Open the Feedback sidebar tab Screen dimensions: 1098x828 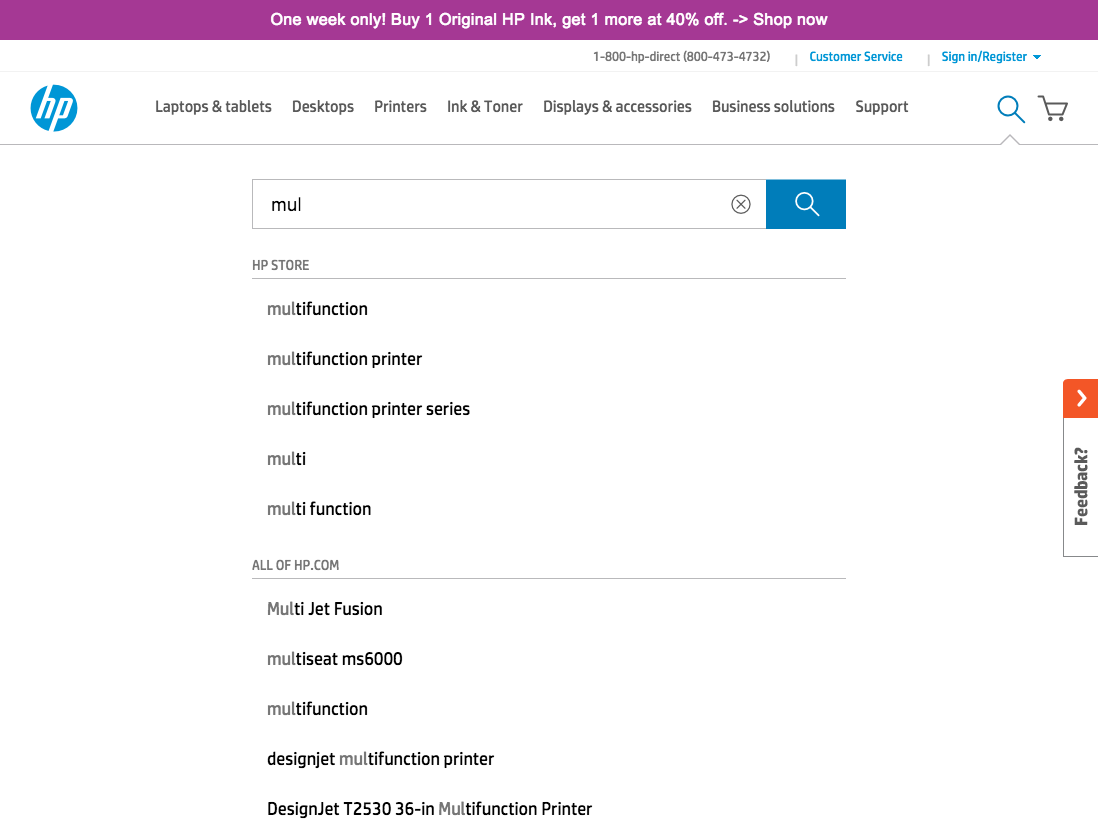(1080, 487)
